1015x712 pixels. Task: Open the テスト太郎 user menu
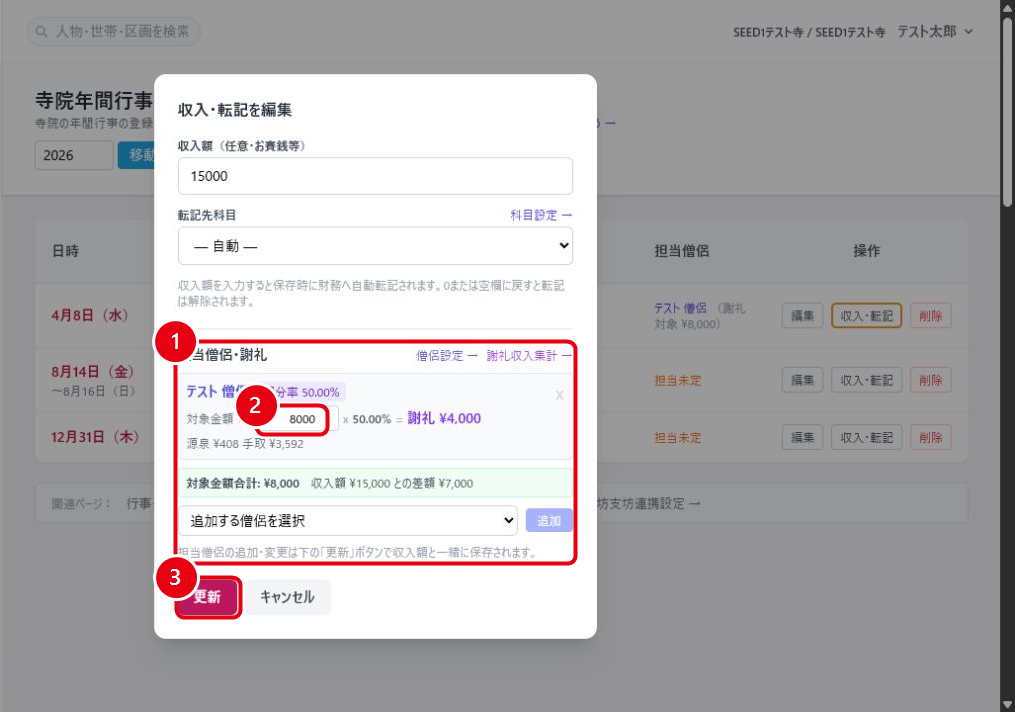pos(935,32)
